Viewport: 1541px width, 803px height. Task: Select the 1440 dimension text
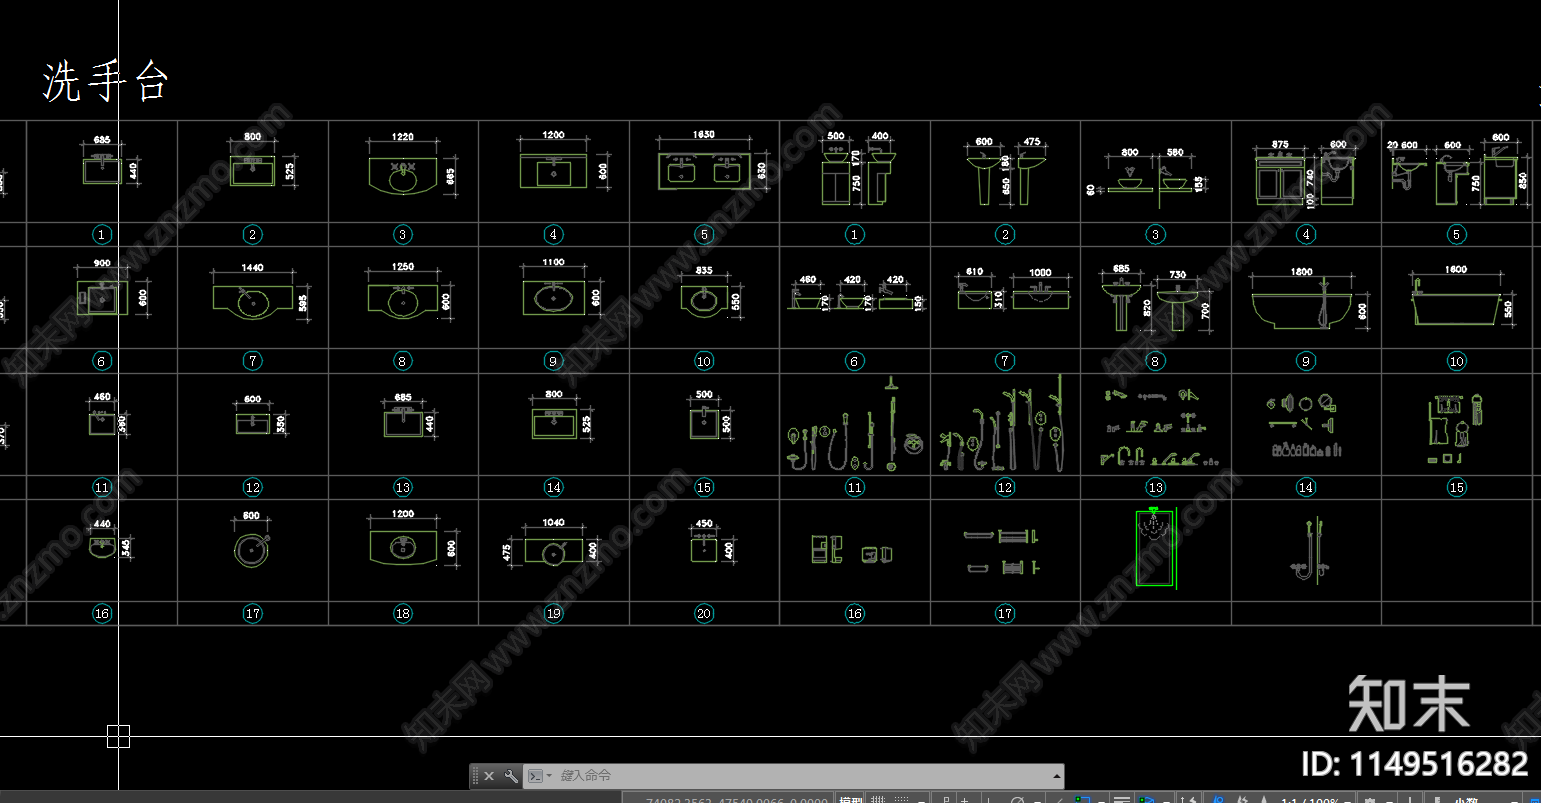pyautogui.click(x=252, y=268)
